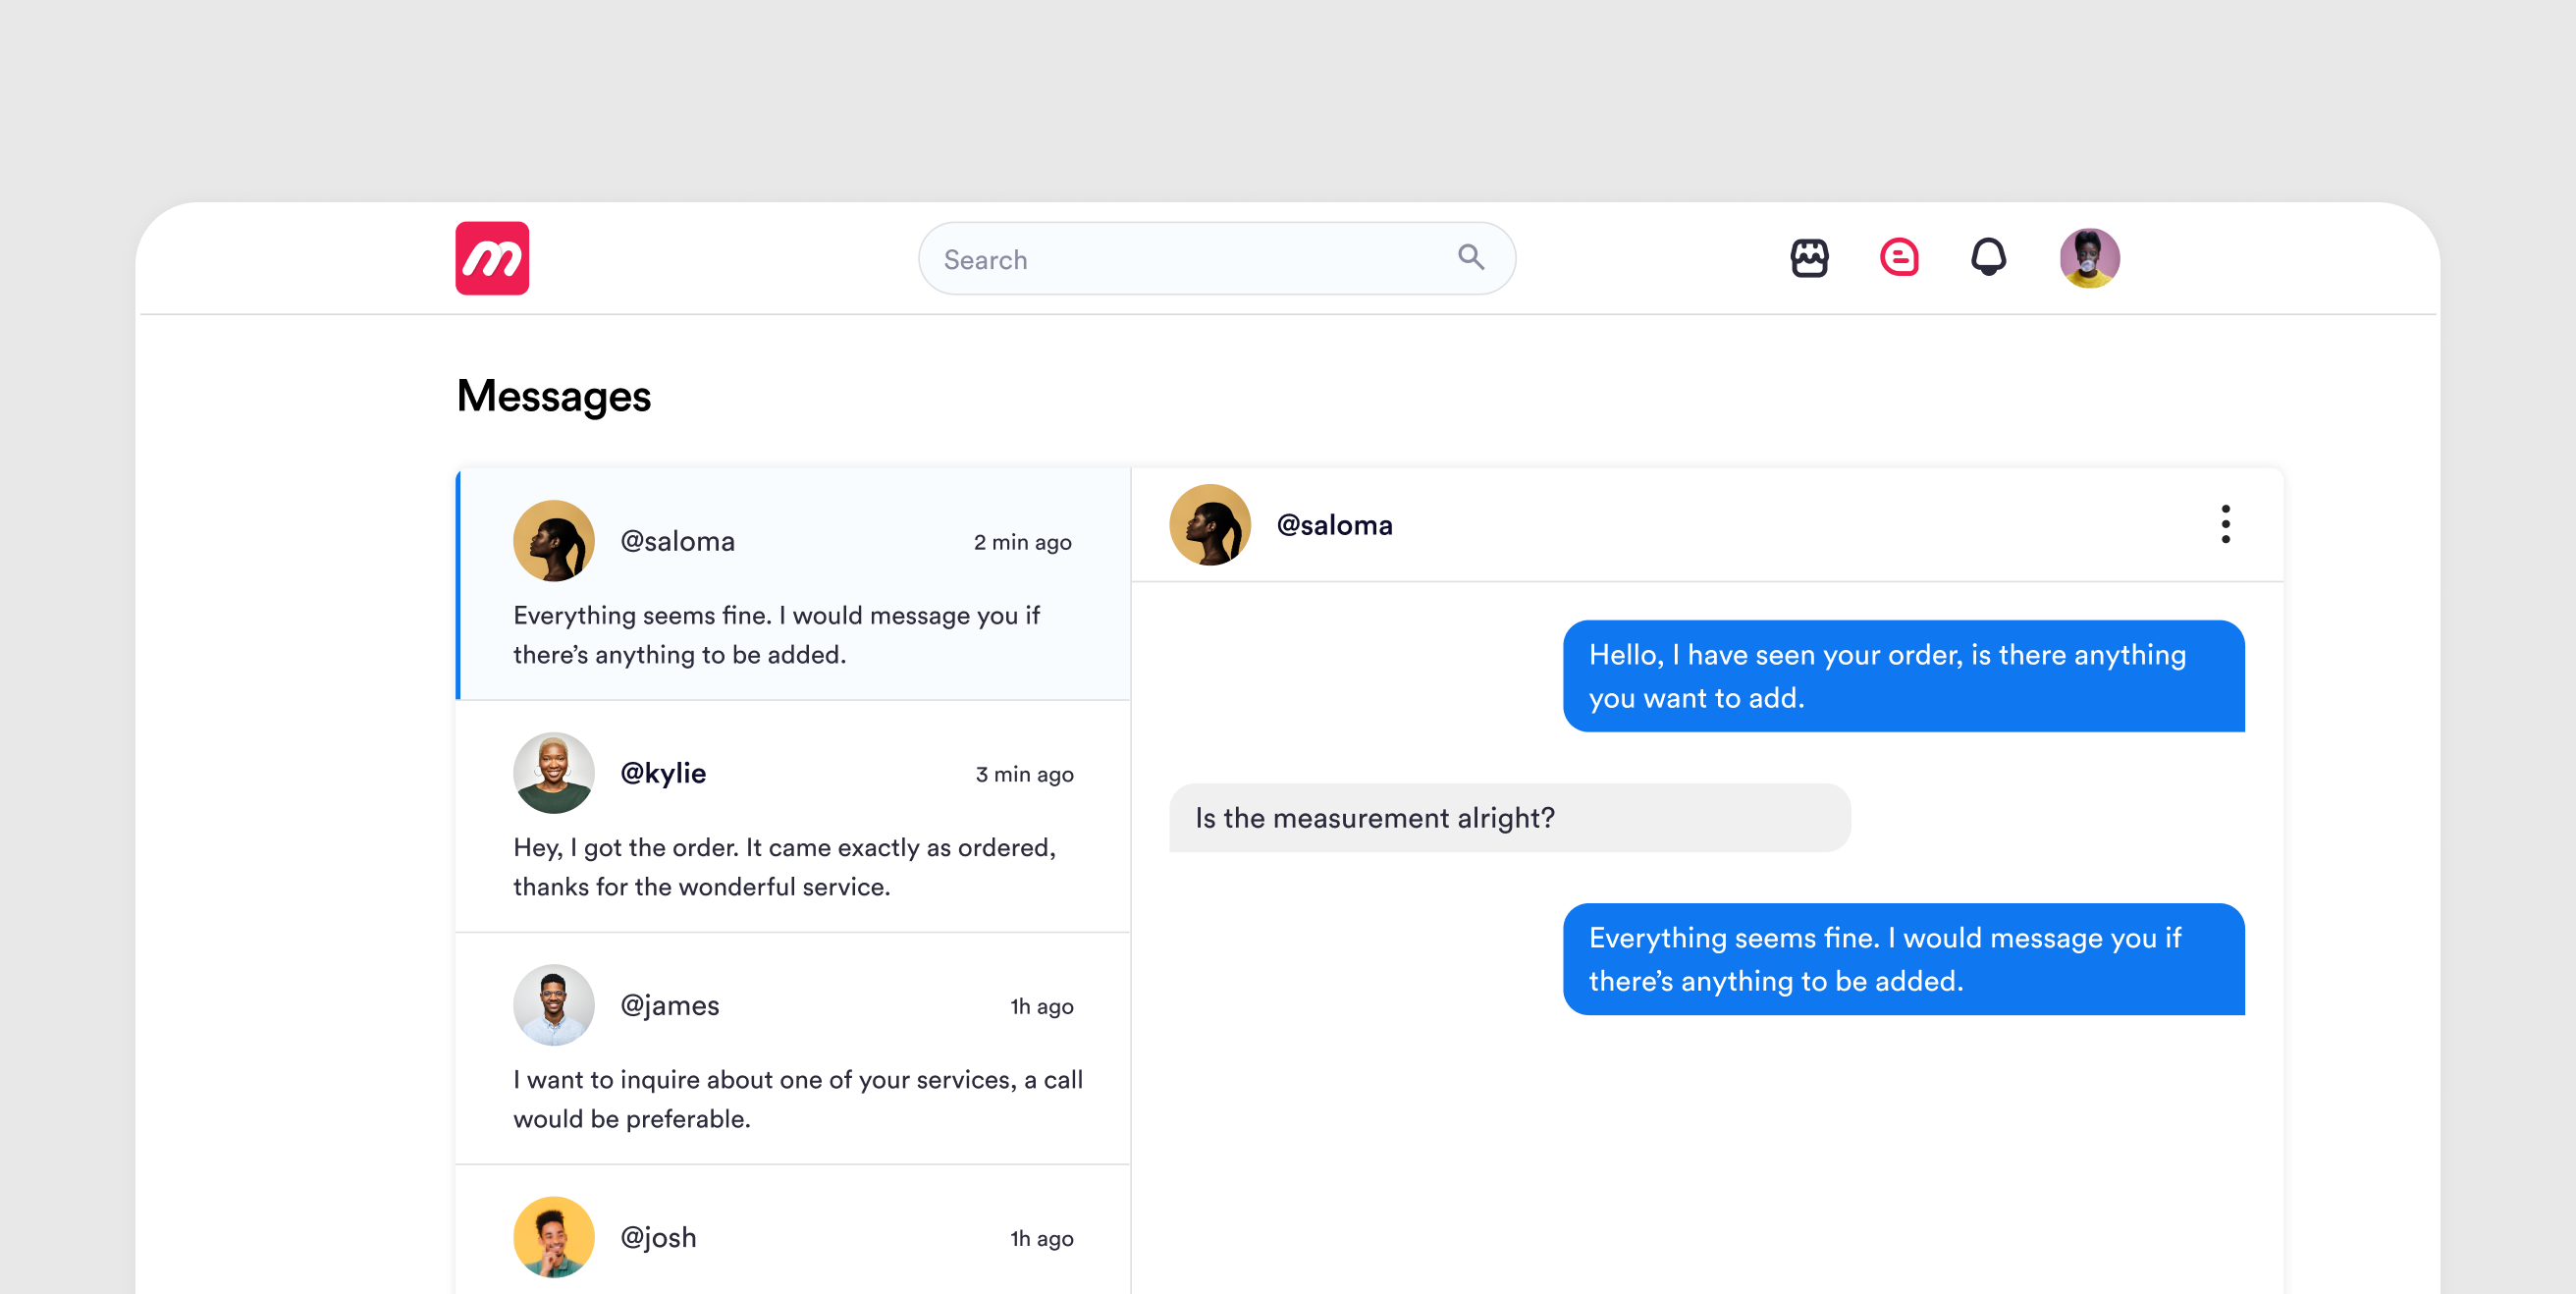Open the three-dot chat options menu

coord(2225,524)
